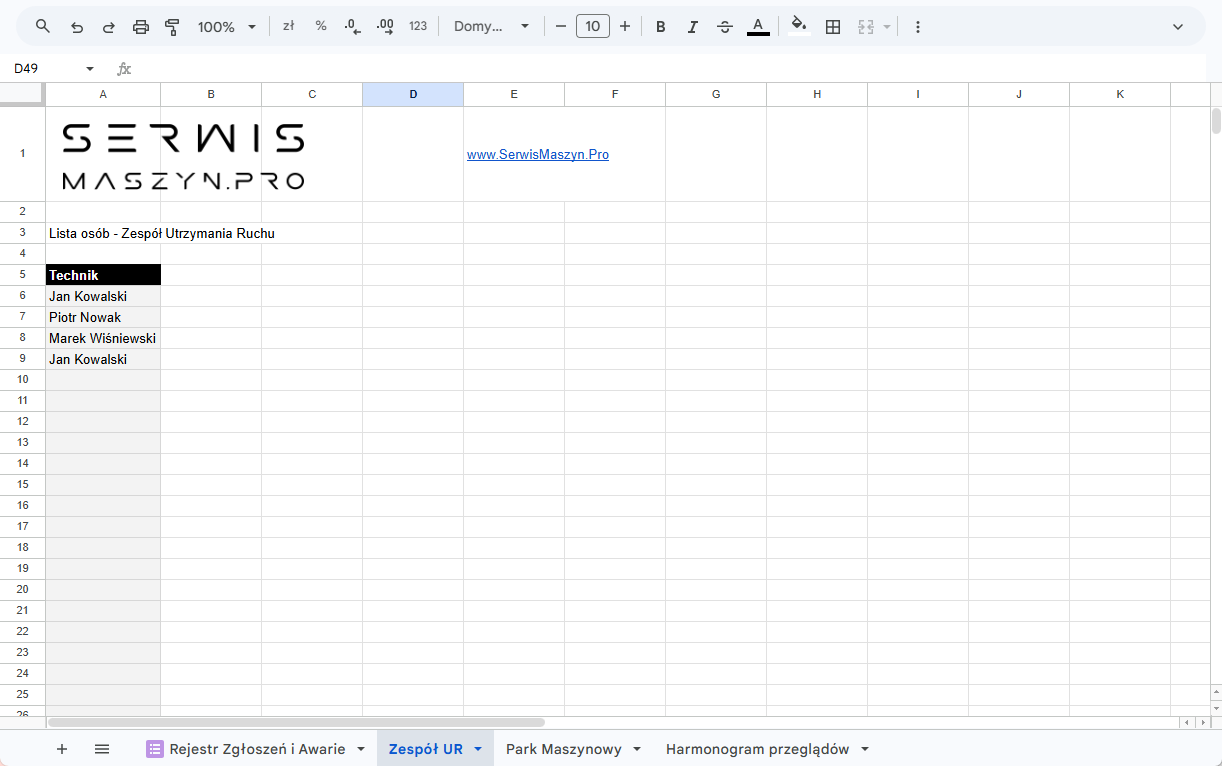
Task: Expand the Zespół UR tab menu arrow
Action: pos(478,749)
